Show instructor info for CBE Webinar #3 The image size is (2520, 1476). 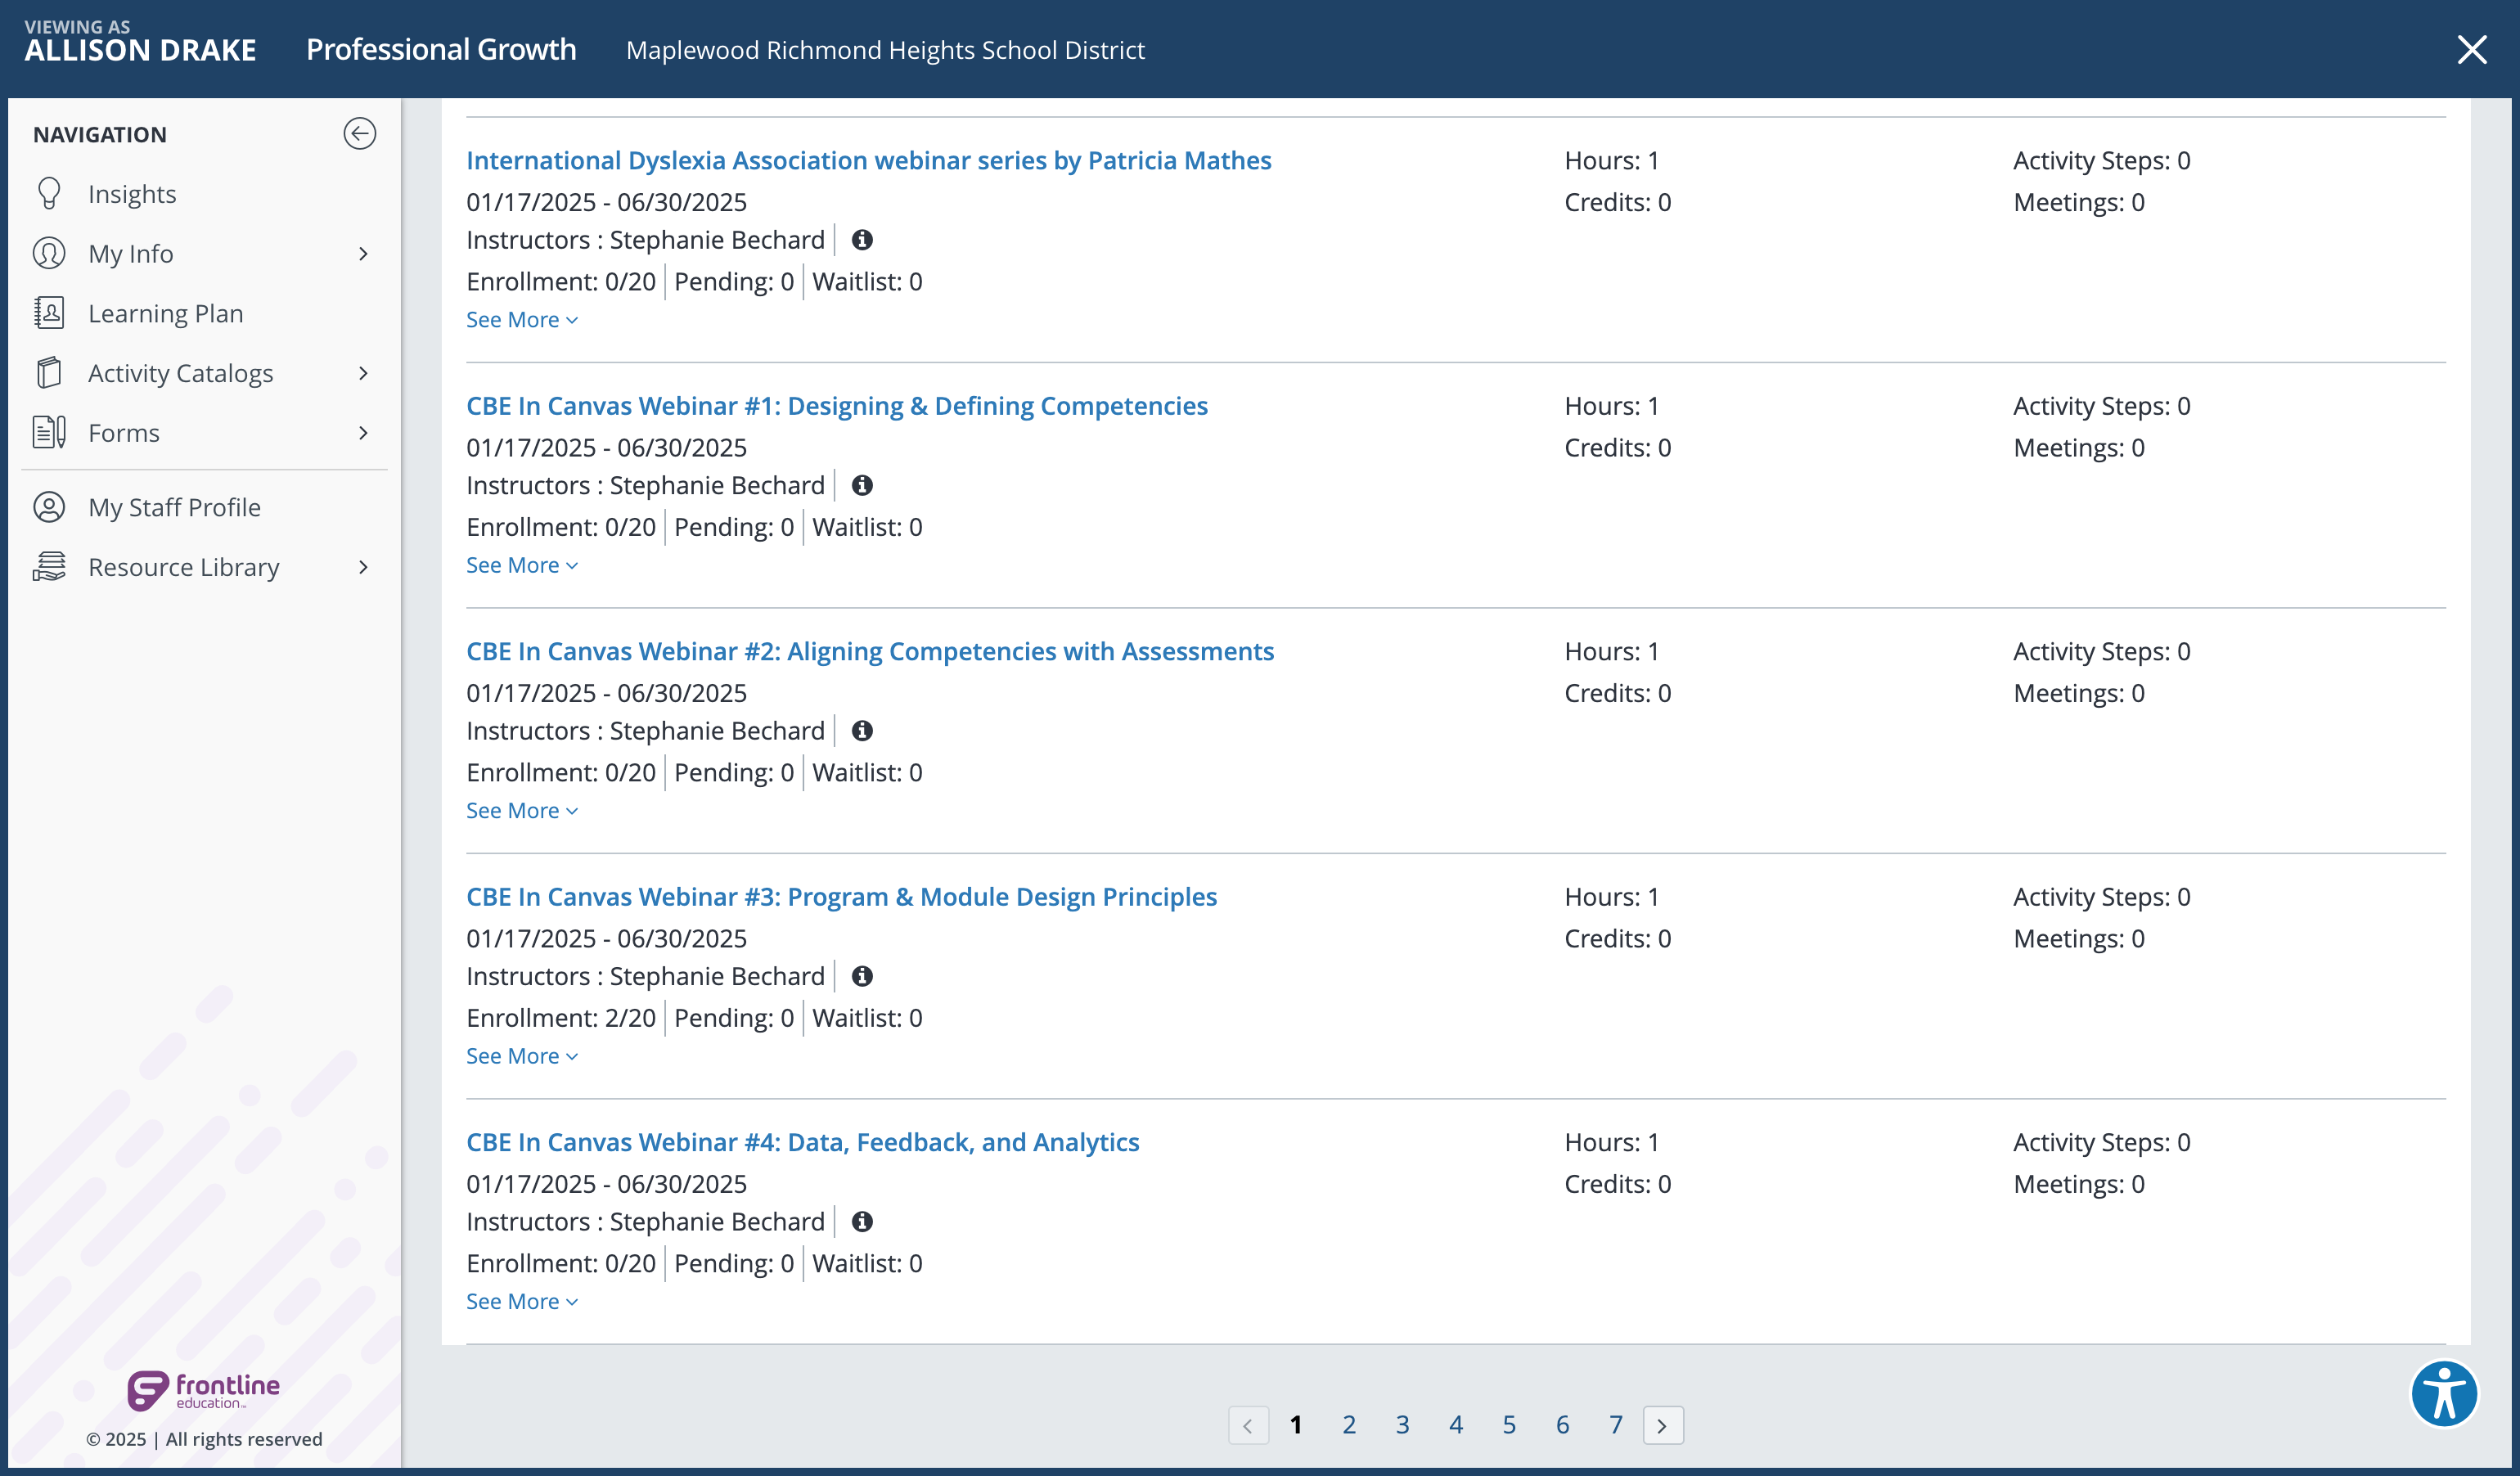862,976
